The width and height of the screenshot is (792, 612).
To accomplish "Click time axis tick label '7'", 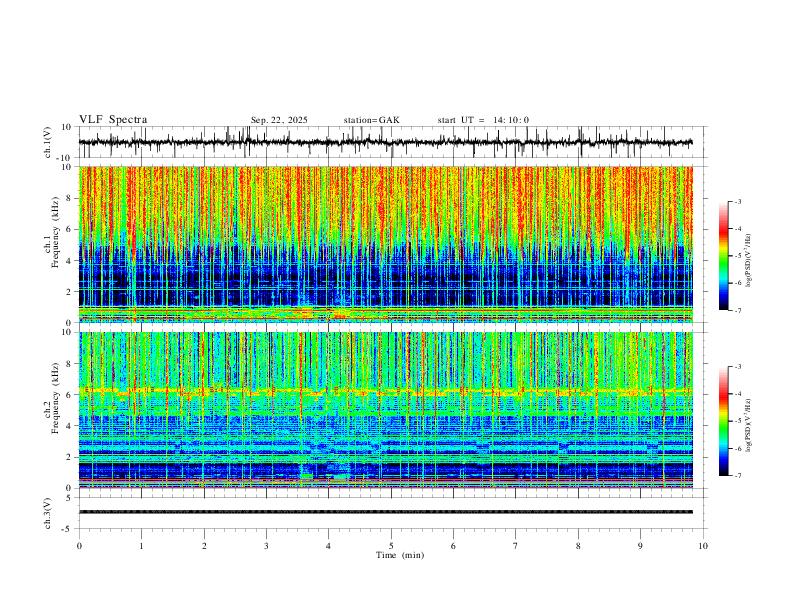I will click(x=516, y=546).
